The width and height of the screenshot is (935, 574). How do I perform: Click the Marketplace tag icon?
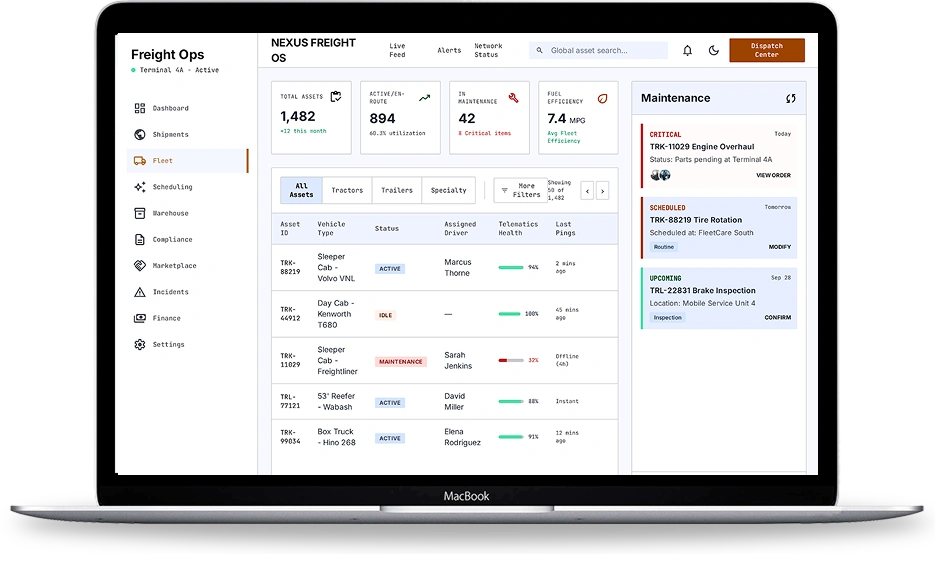click(140, 265)
